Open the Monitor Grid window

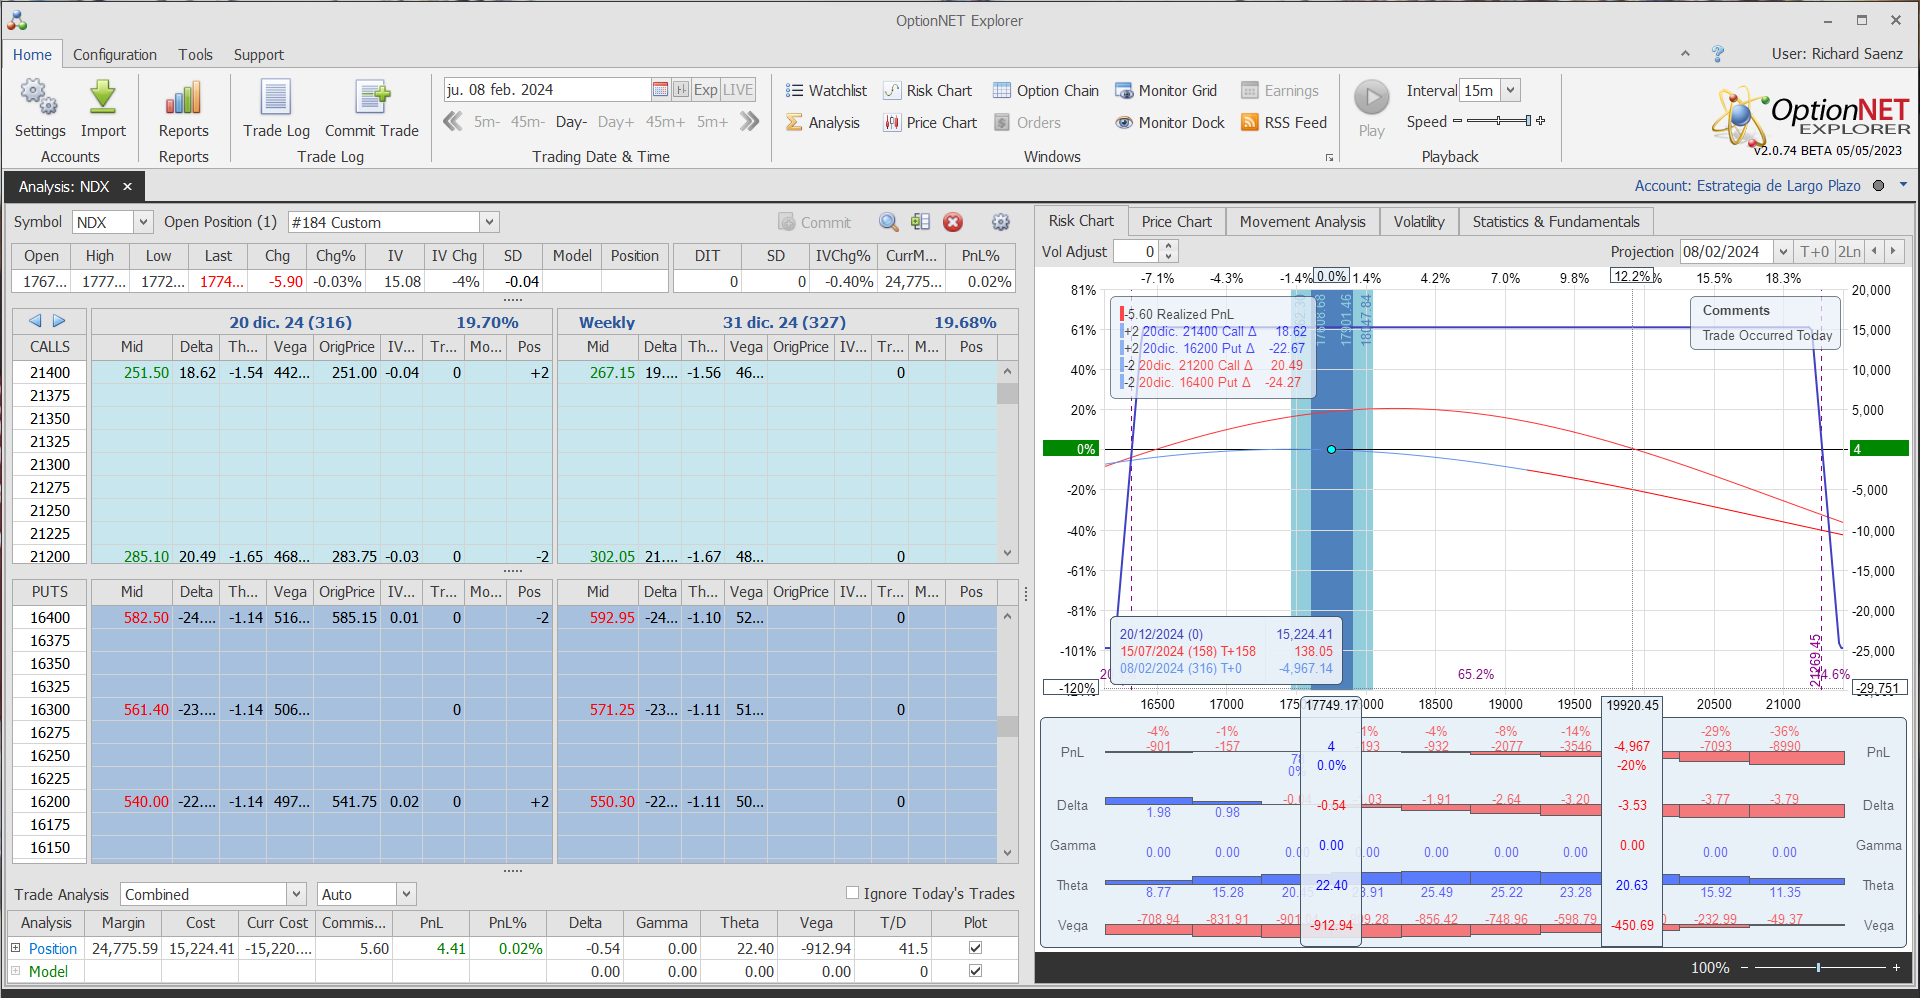point(1166,91)
